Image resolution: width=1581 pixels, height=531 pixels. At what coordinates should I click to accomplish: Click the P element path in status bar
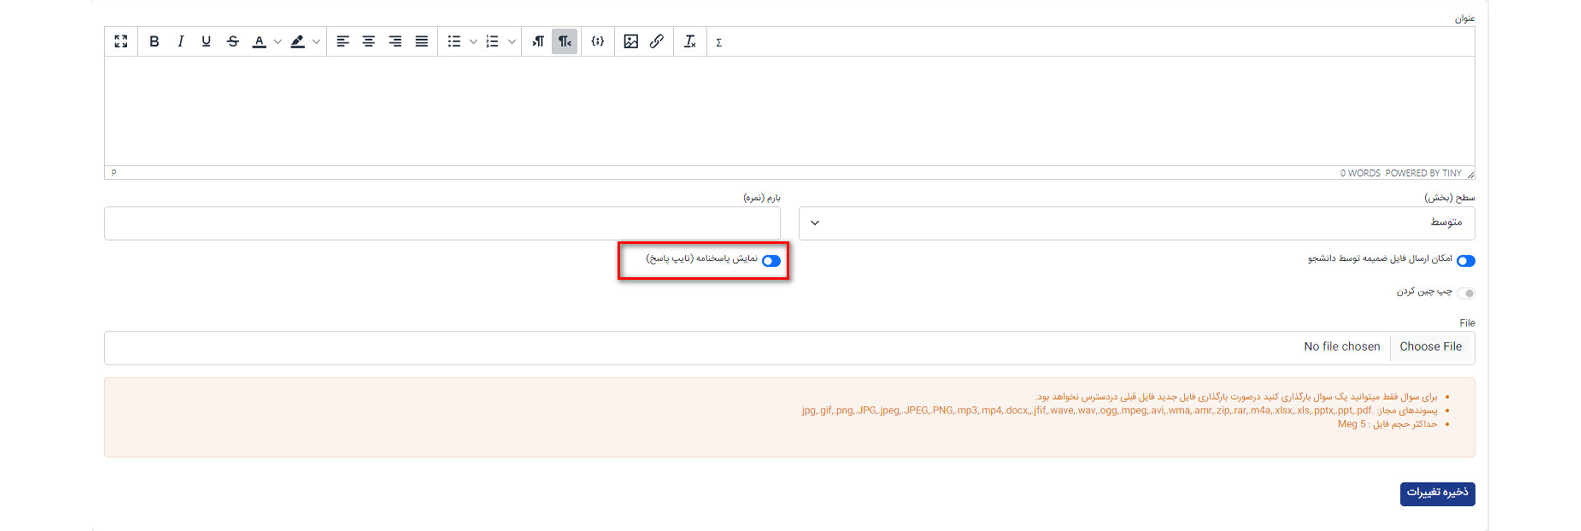point(114,173)
